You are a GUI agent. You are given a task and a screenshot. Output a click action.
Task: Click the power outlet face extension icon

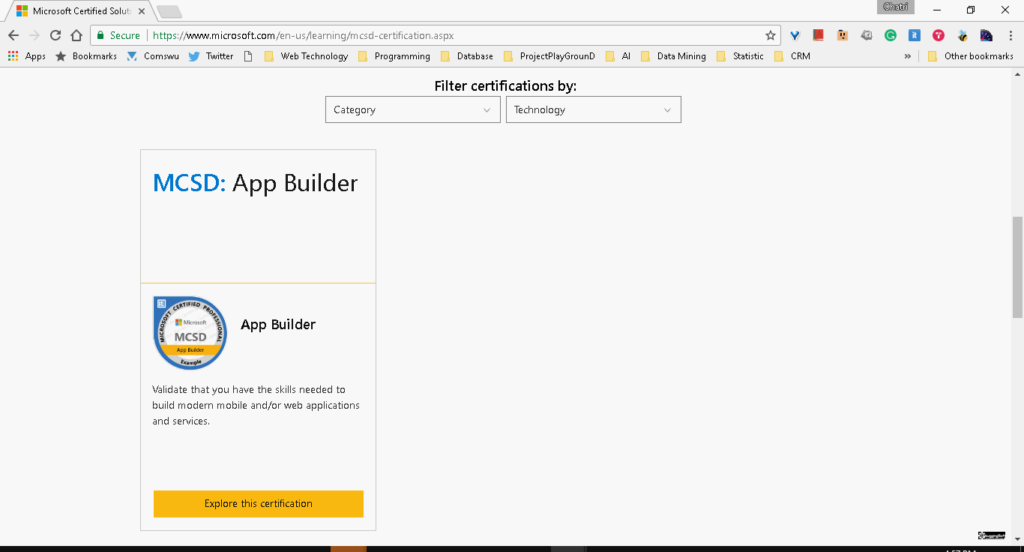pyautogui.click(x=842, y=35)
